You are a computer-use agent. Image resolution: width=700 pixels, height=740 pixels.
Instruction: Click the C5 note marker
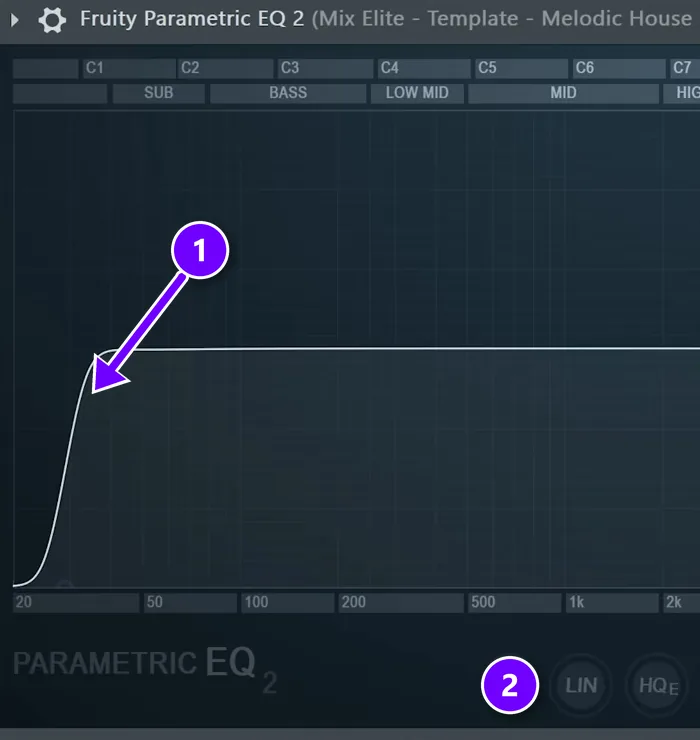coord(521,68)
